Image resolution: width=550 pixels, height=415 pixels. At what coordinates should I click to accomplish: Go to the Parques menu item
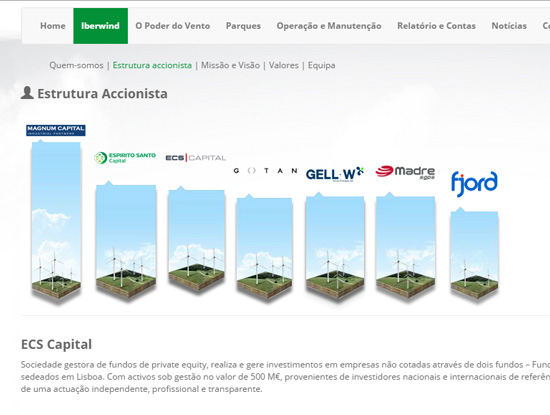point(243,26)
